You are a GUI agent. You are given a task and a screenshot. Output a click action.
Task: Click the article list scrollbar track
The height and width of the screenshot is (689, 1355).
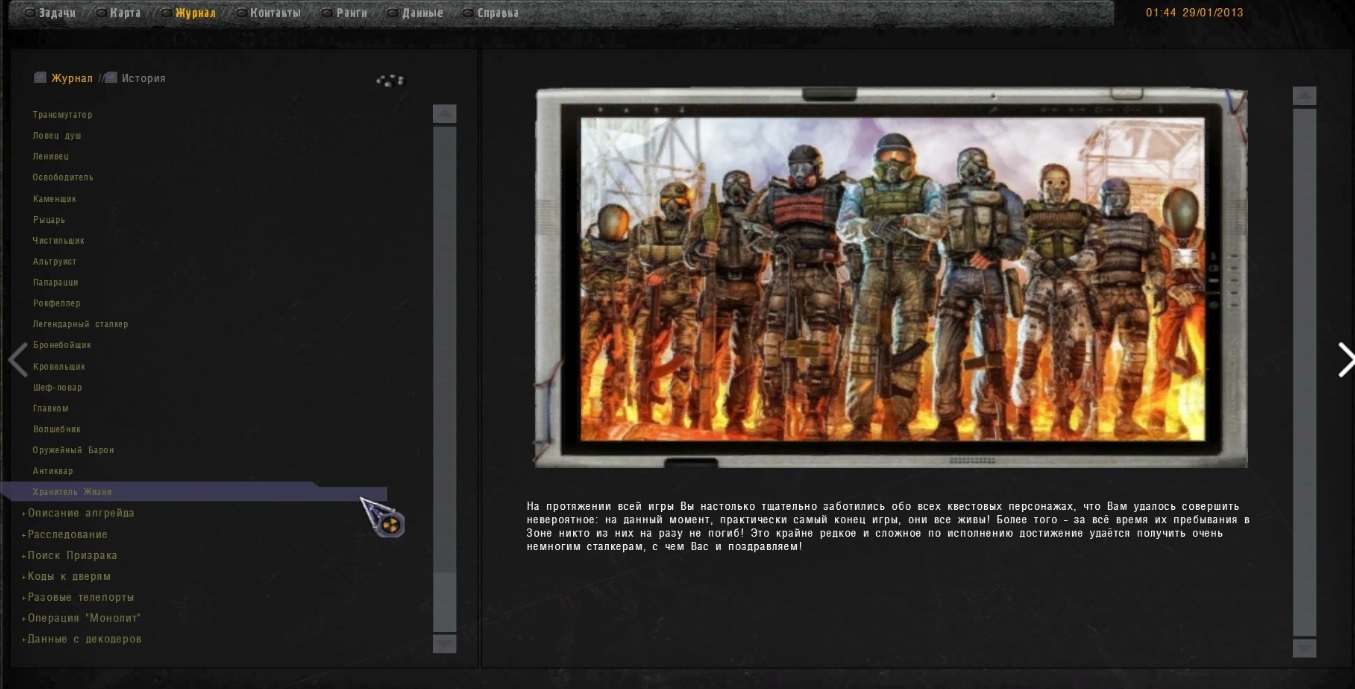click(444, 350)
